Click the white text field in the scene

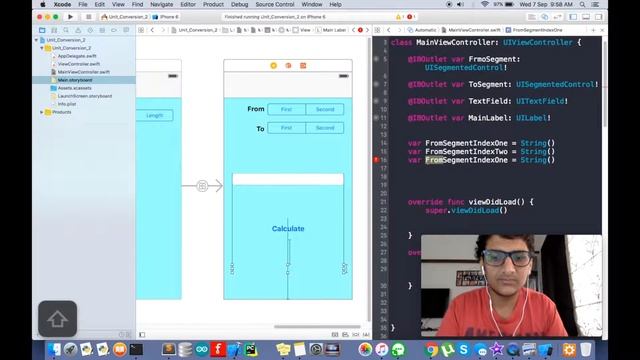click(x=288, y=179)
